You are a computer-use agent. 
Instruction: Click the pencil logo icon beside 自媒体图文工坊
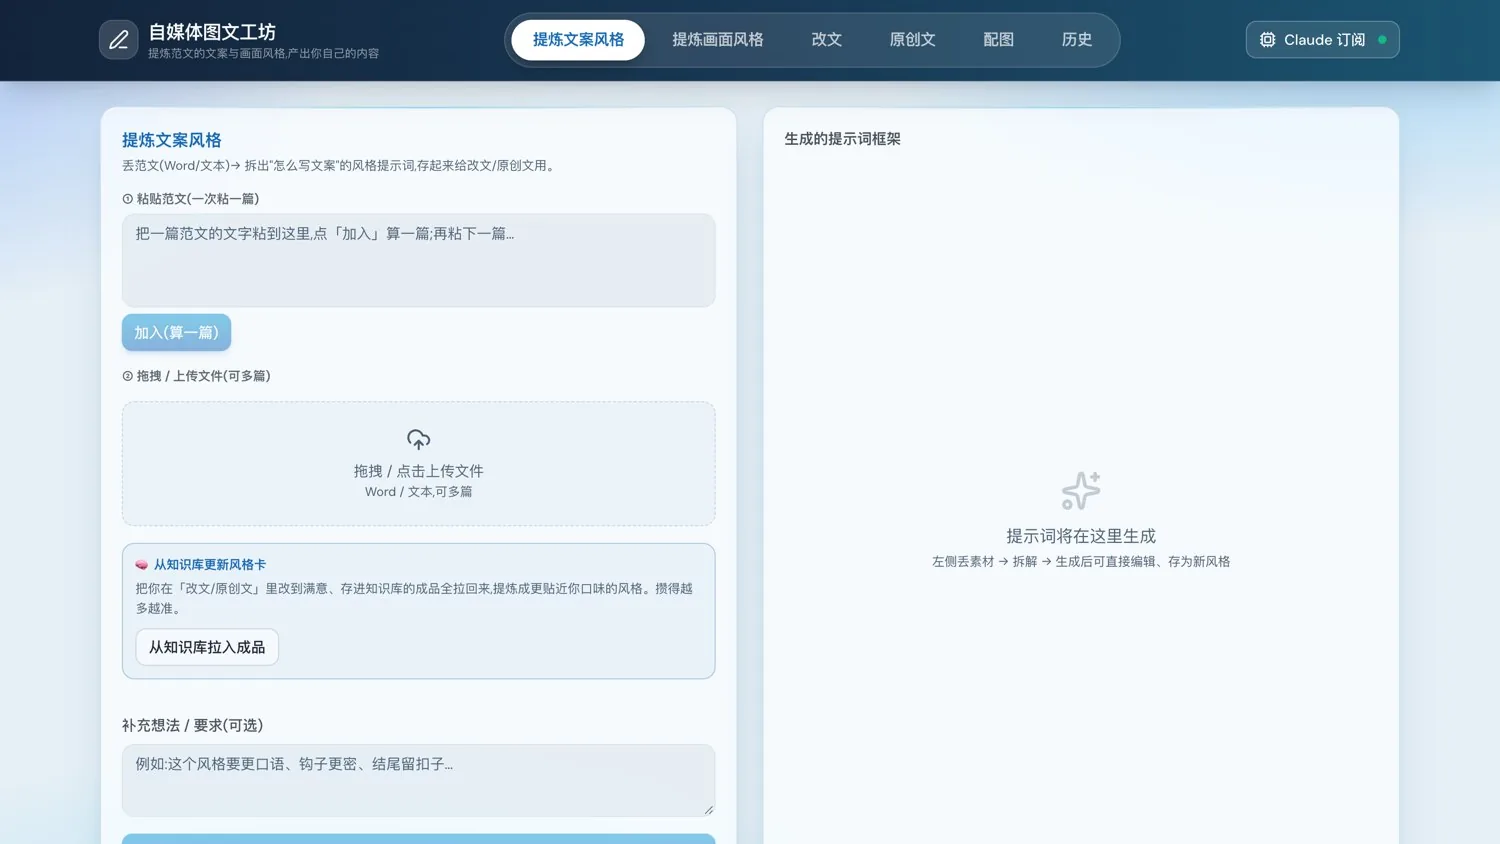(x=119, y=40)
